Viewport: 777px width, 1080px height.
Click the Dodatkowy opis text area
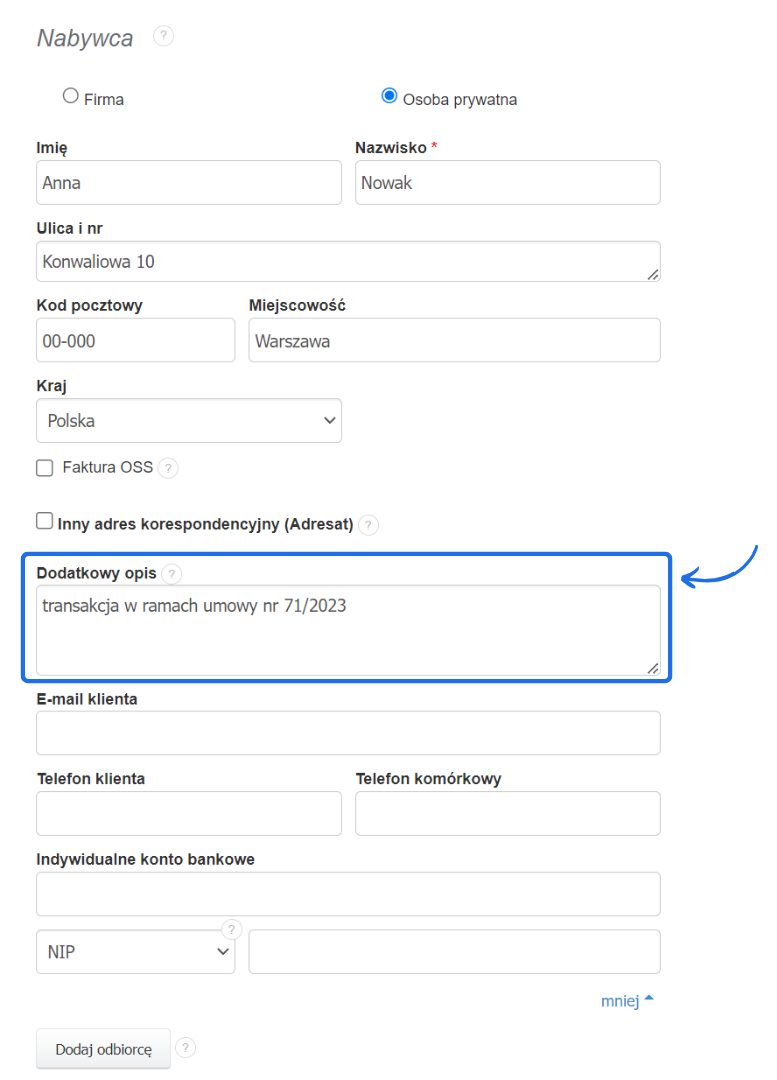coord(348,630)
